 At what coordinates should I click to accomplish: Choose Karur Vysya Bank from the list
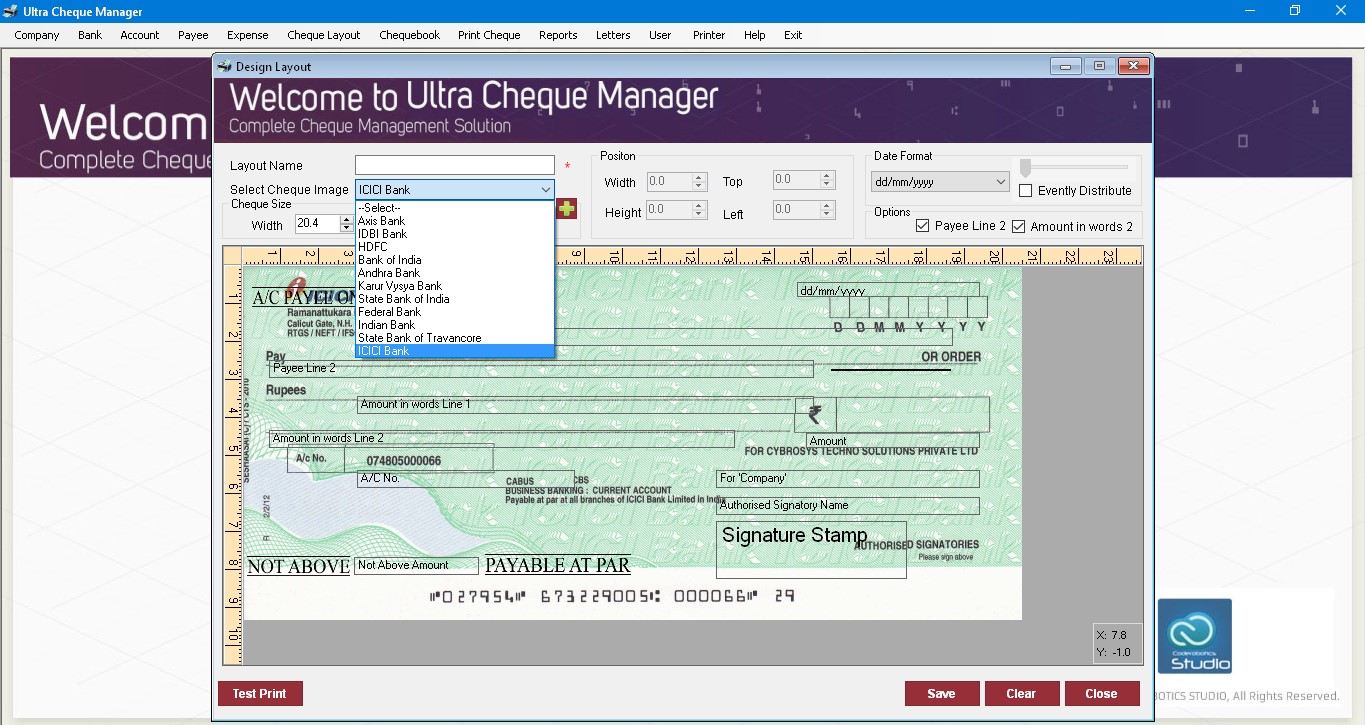(x=455, y=286)
